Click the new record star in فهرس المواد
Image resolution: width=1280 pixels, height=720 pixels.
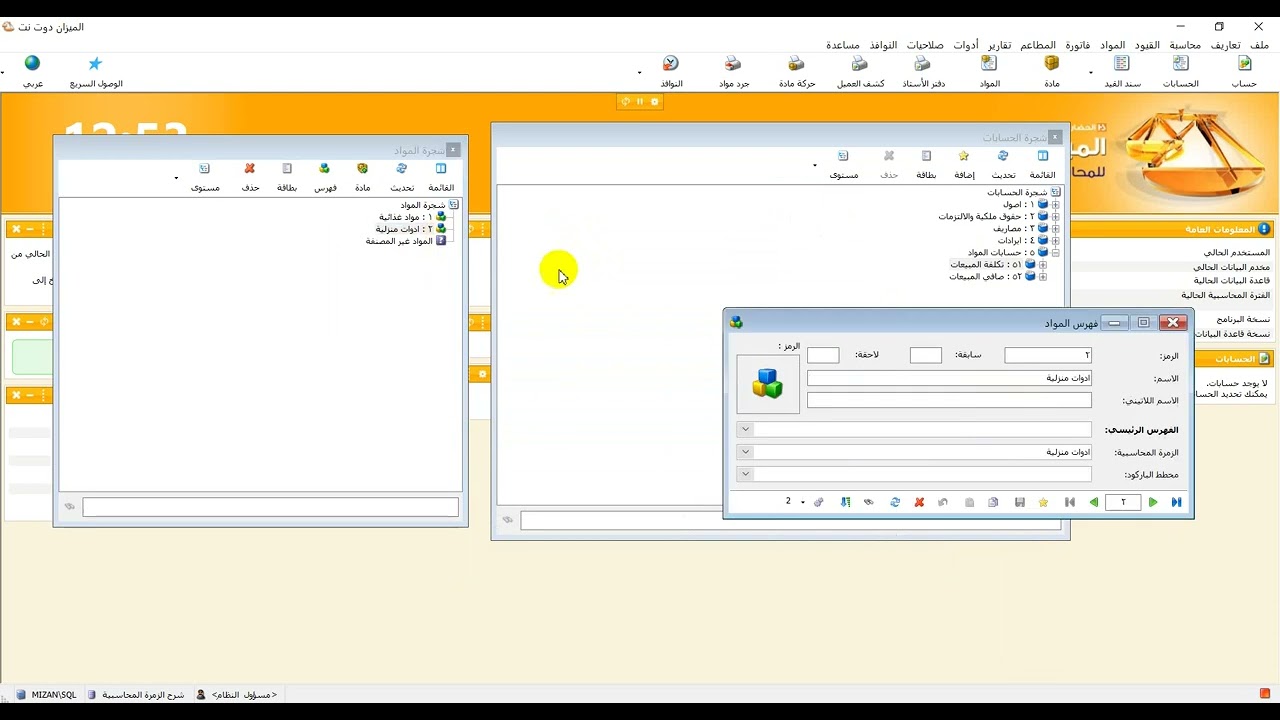[1044, 502]
